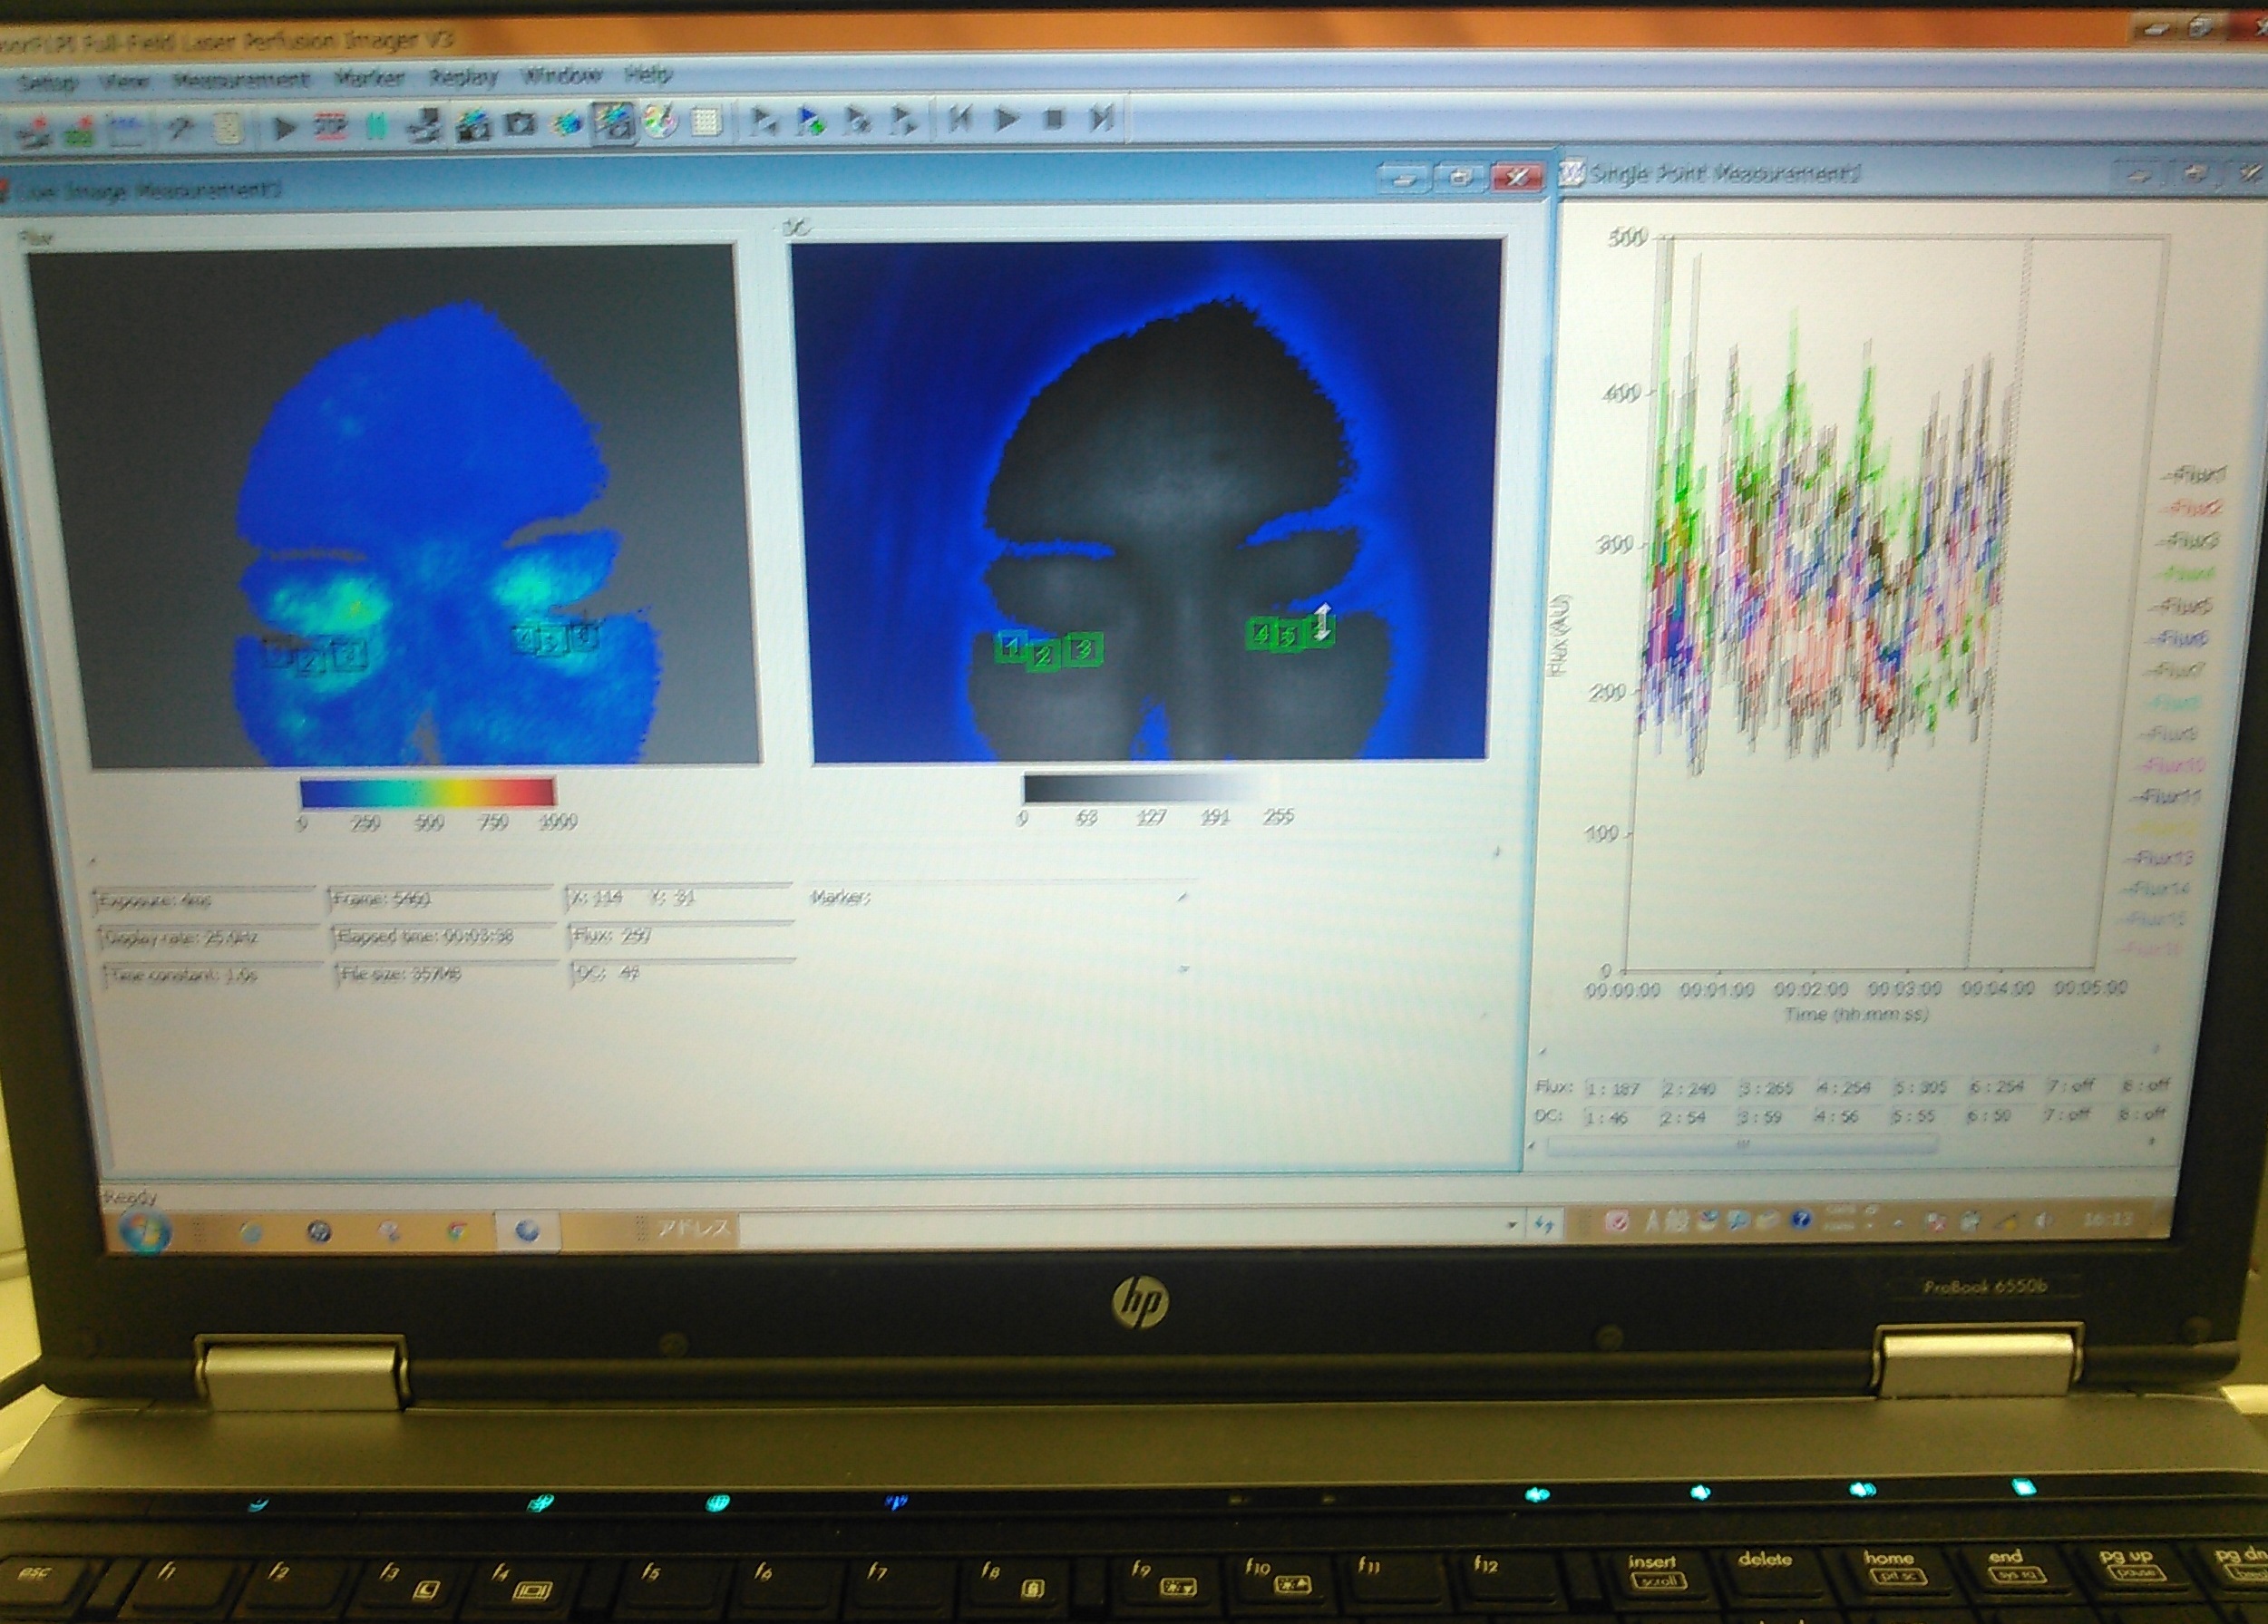Click the replay skip-to-start button
Image resolution: width=2268 pixels, height=1624 pixels.
coord(960,120)
